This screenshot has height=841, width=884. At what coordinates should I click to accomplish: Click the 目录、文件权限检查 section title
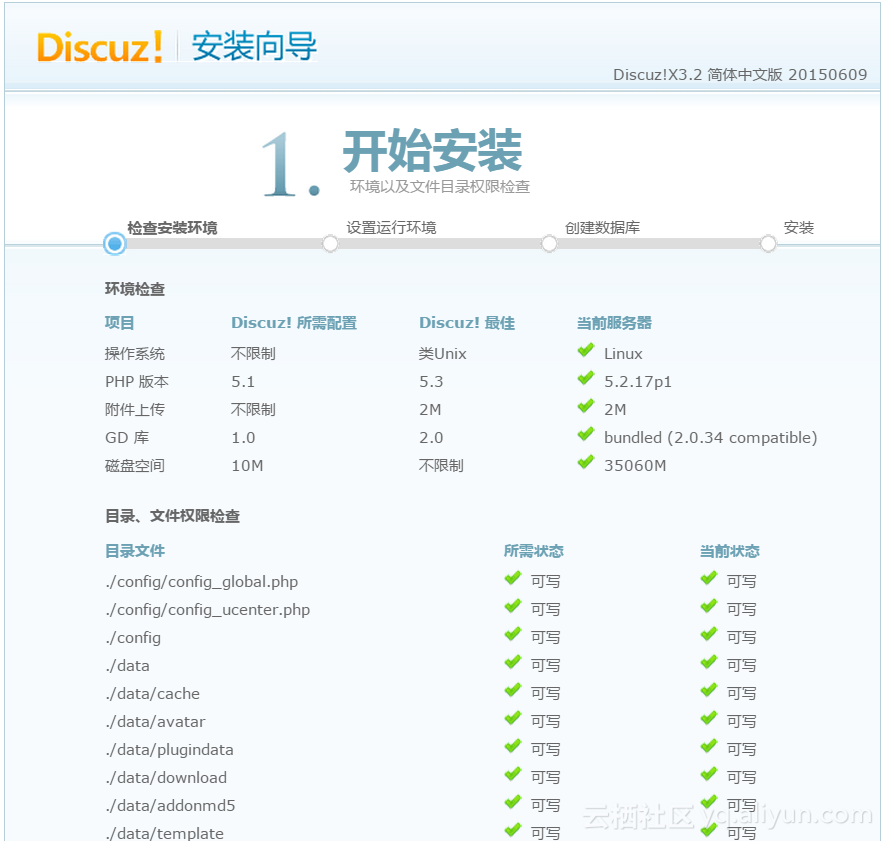pos(173,516)
